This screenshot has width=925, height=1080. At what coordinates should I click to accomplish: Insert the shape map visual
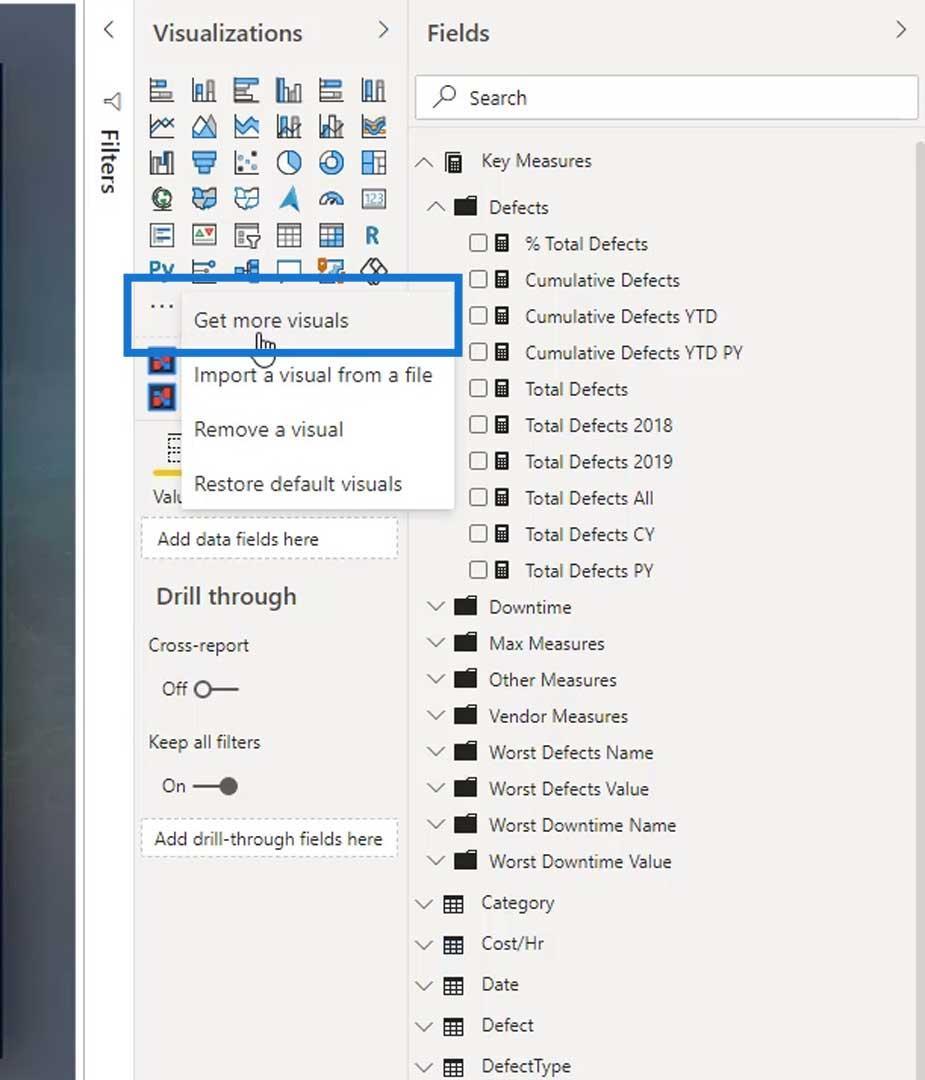tap(246, 199)
